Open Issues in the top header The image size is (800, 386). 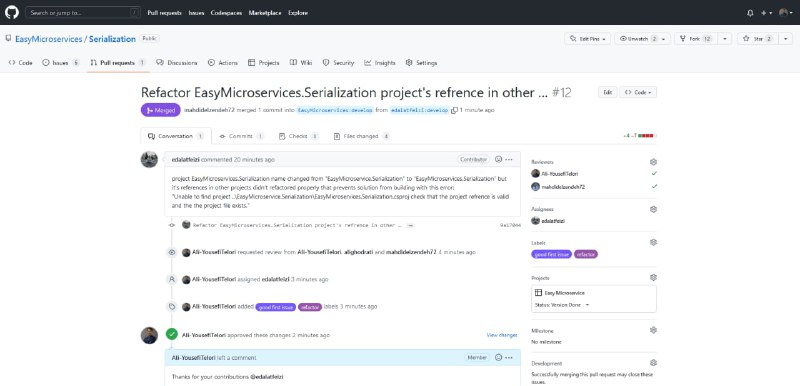point(196,13)
